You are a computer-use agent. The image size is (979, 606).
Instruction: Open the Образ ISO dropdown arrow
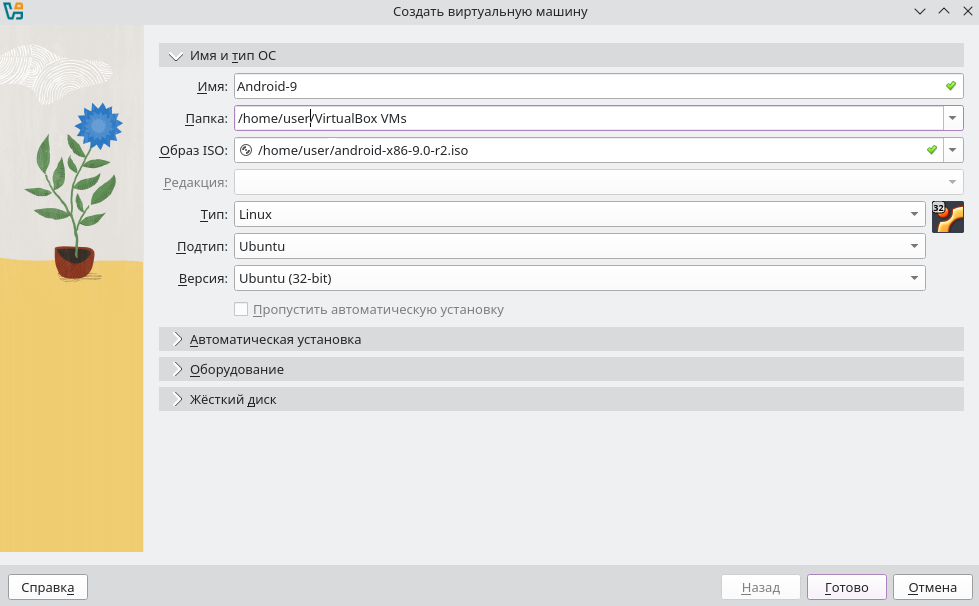point(953,150)
